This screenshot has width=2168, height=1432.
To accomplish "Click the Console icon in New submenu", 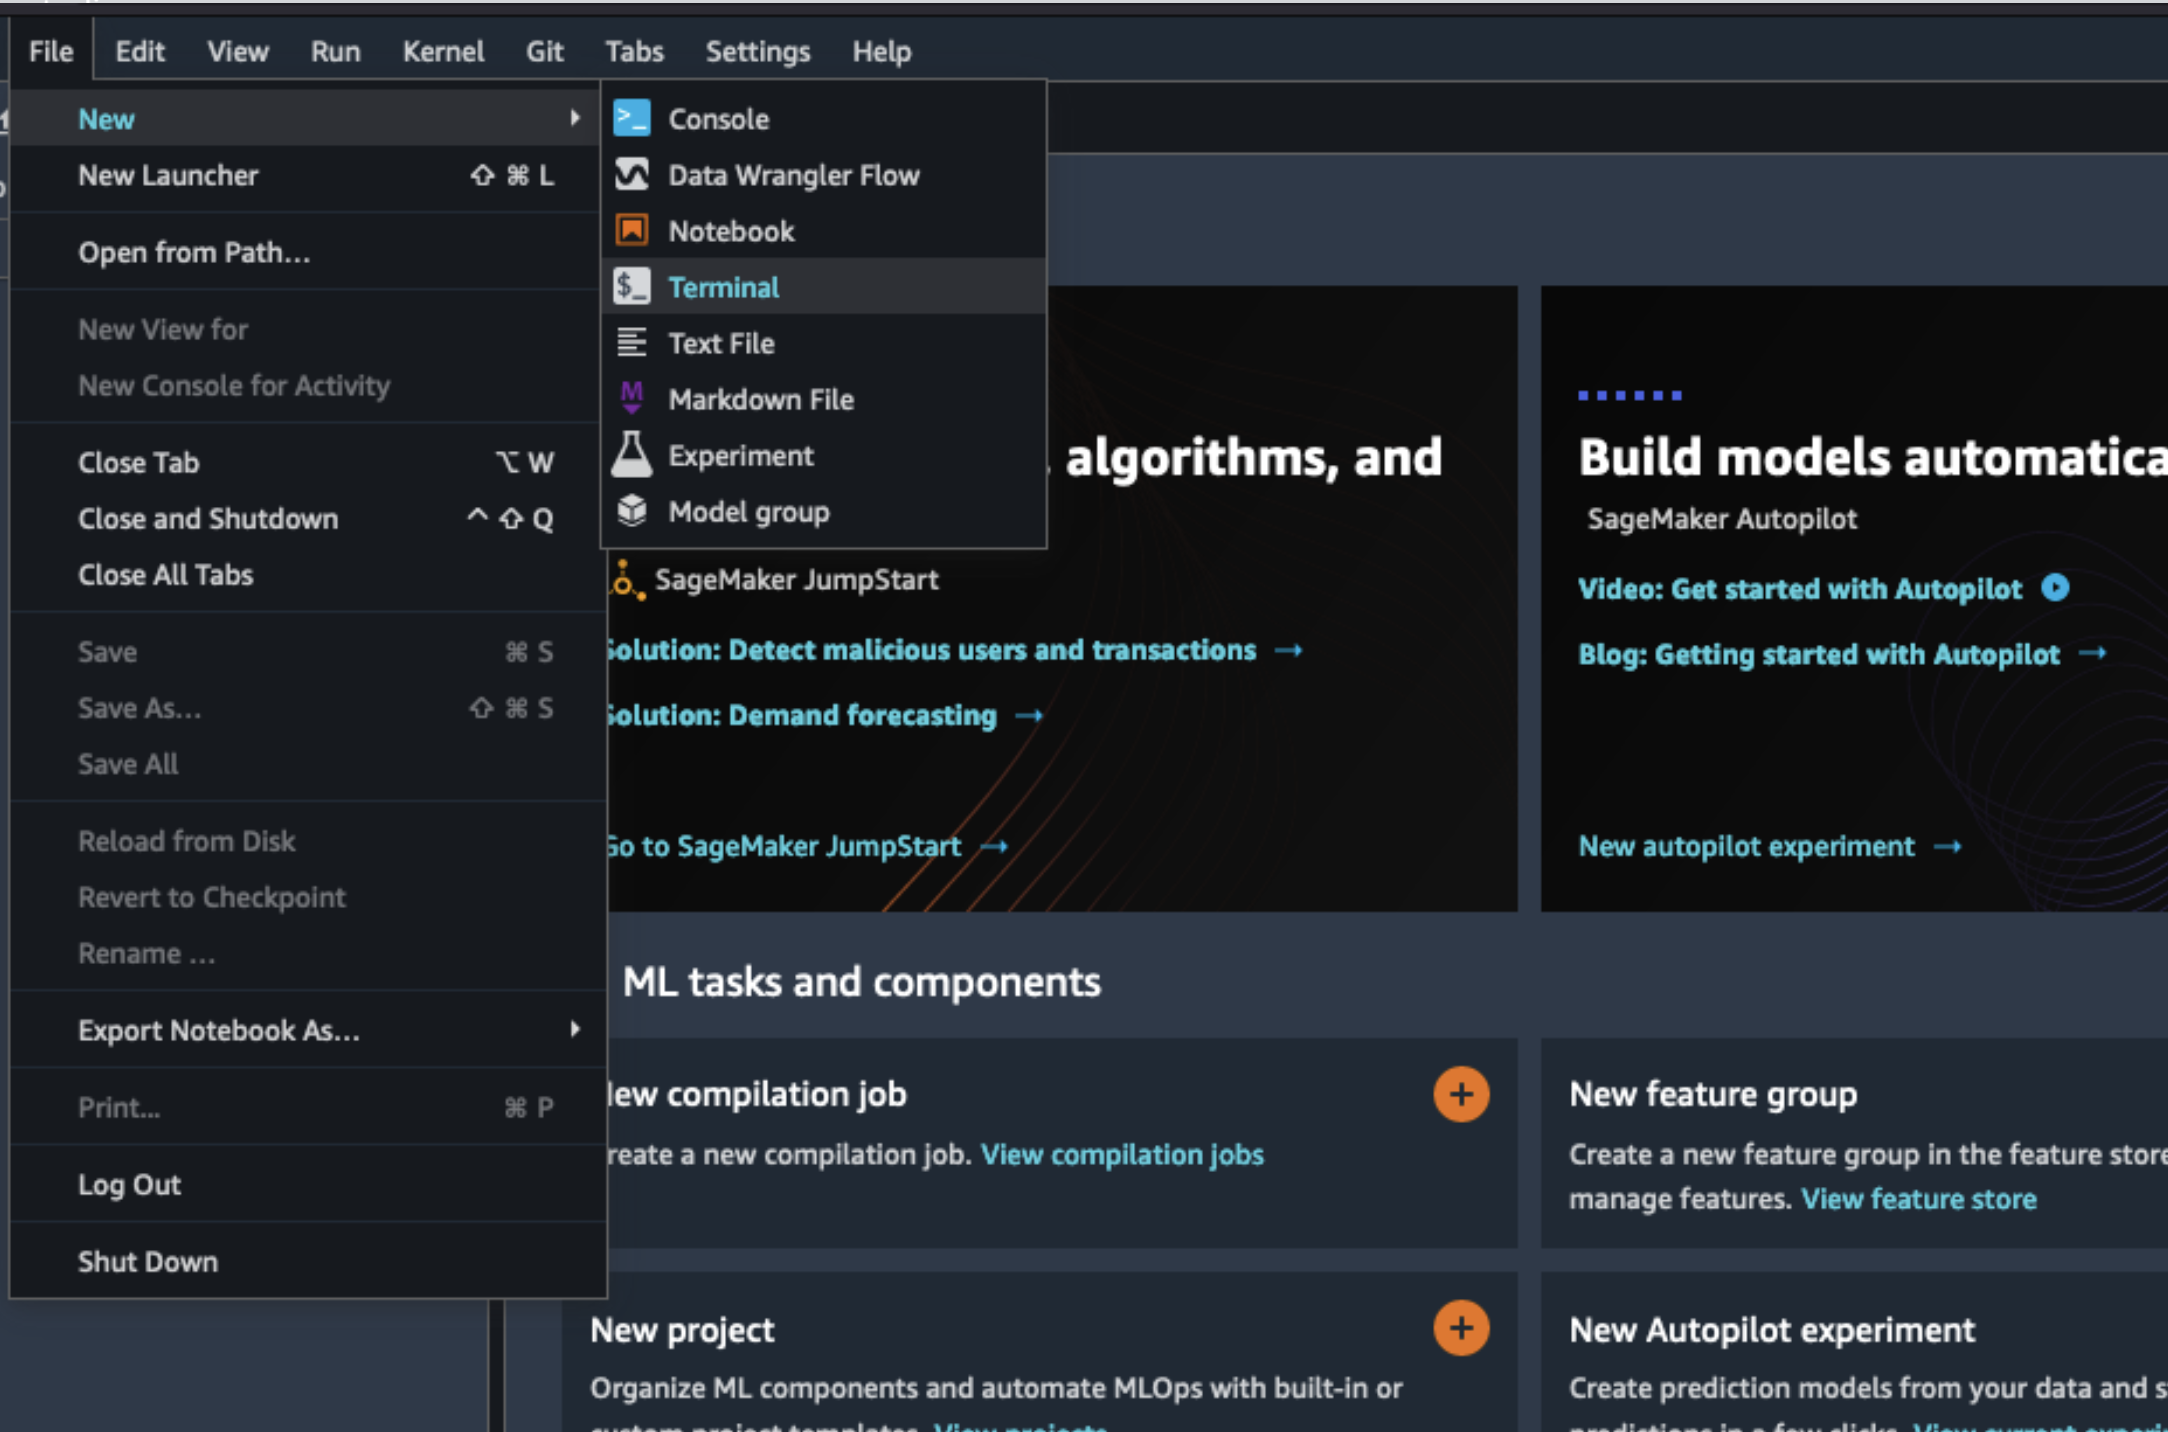I will pyautogui.click(x=632, y=118).
